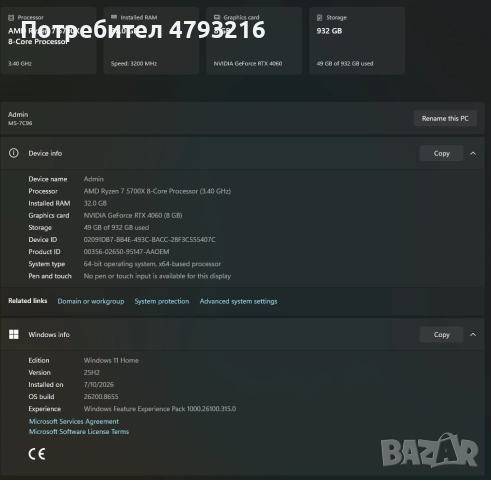Collapse the Windows info section chevron
The height and width of the screenshot is (480, 491).
pos(473,335)
